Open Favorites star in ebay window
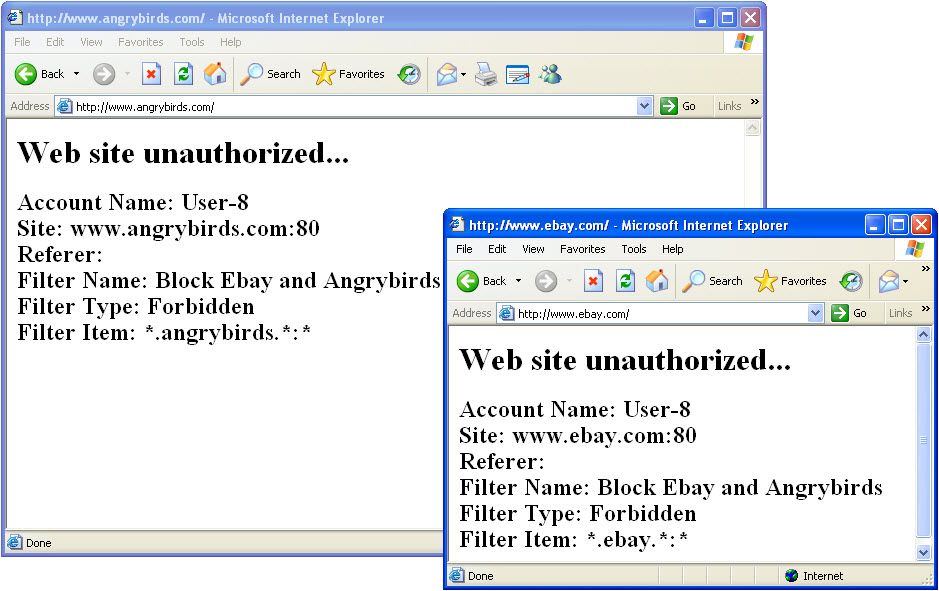The width and height of the screenshot is (939, 591). 790,281
